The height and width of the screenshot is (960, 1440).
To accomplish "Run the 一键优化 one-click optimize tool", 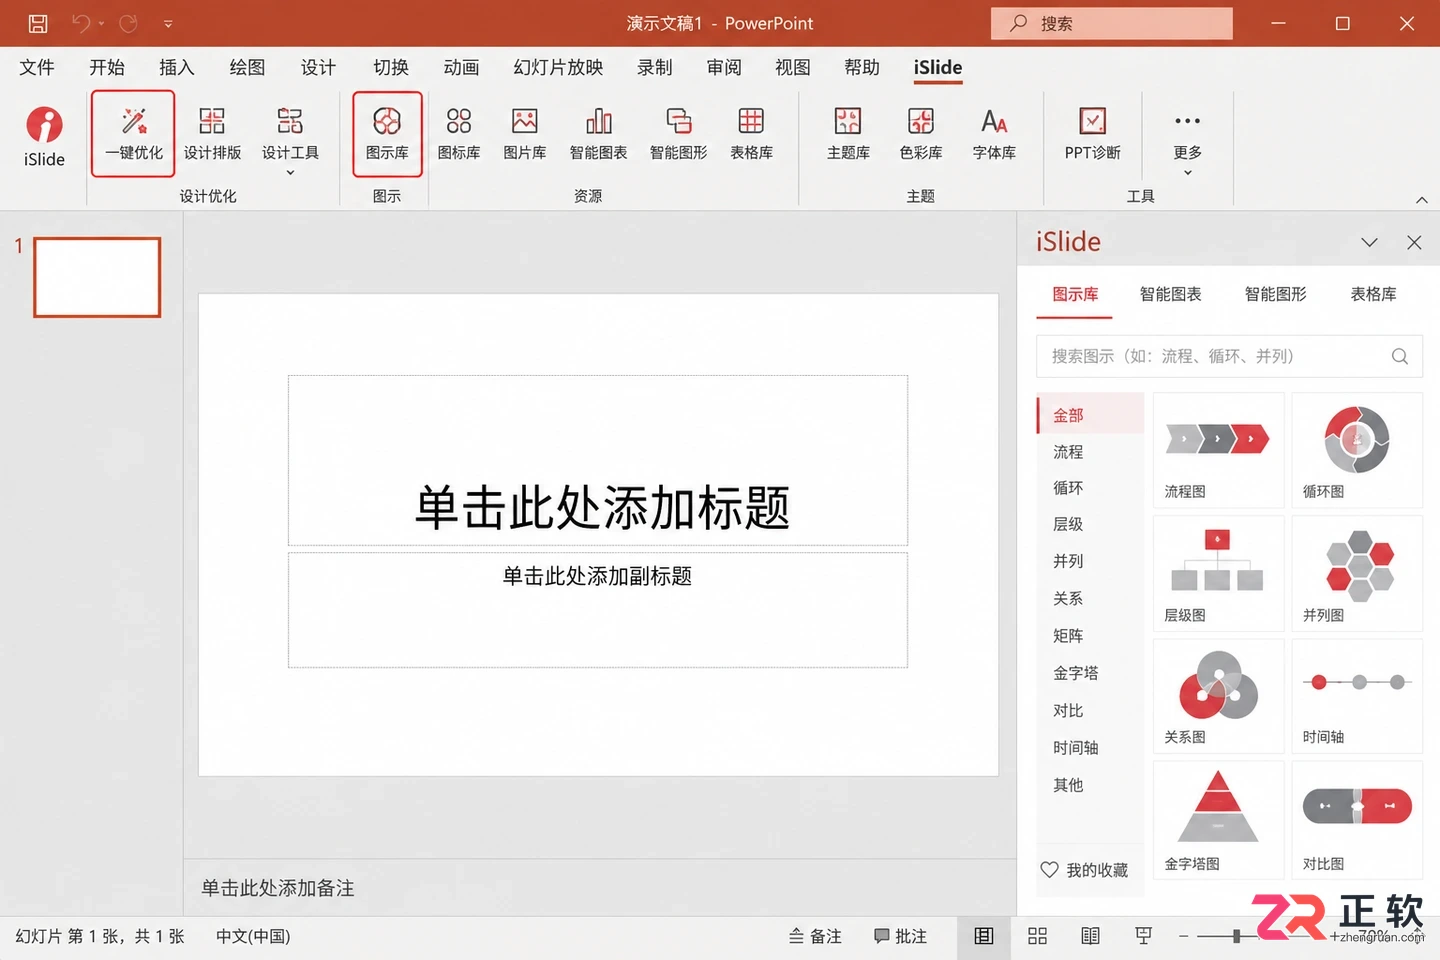I will point(133,134).
